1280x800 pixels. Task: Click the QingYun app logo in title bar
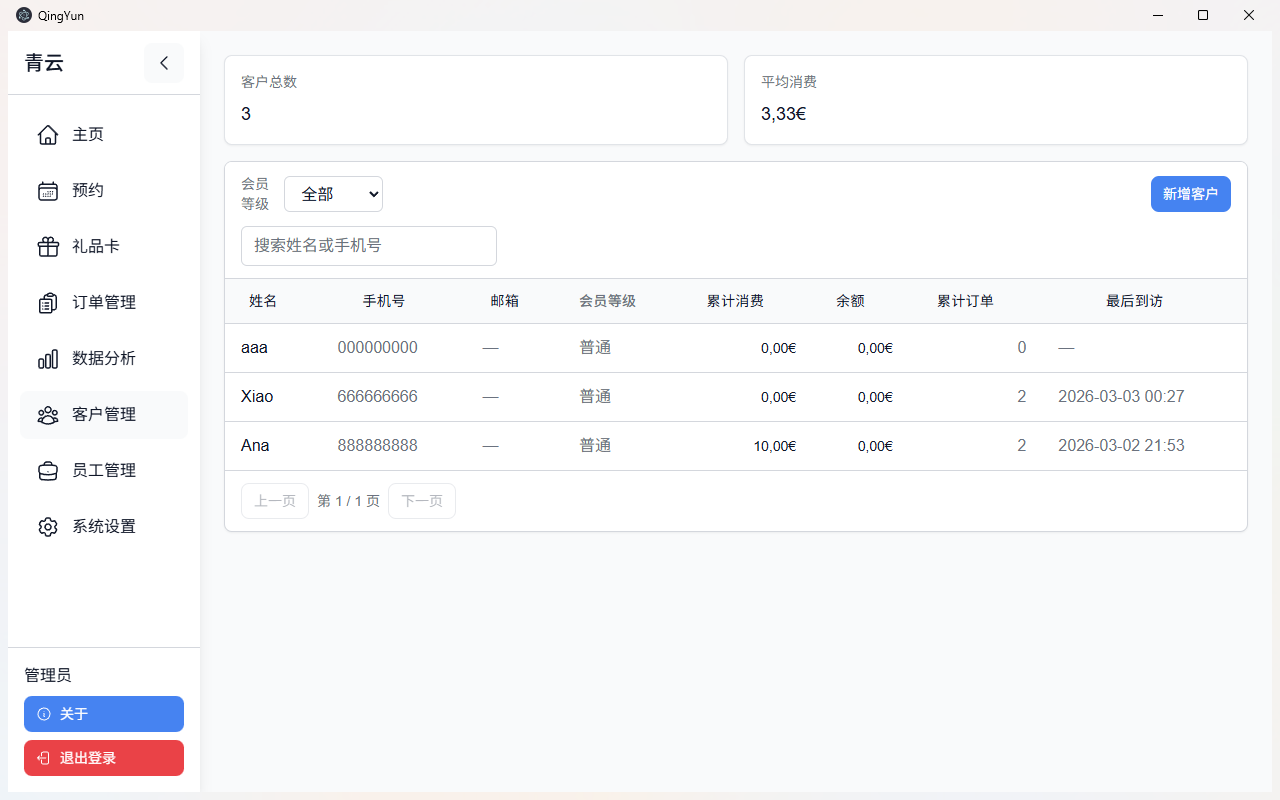(24, 15)
